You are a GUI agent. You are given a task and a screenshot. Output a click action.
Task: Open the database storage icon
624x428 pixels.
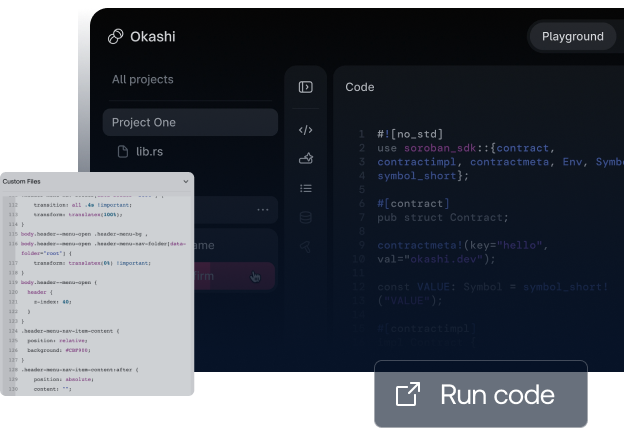(306, 217)
